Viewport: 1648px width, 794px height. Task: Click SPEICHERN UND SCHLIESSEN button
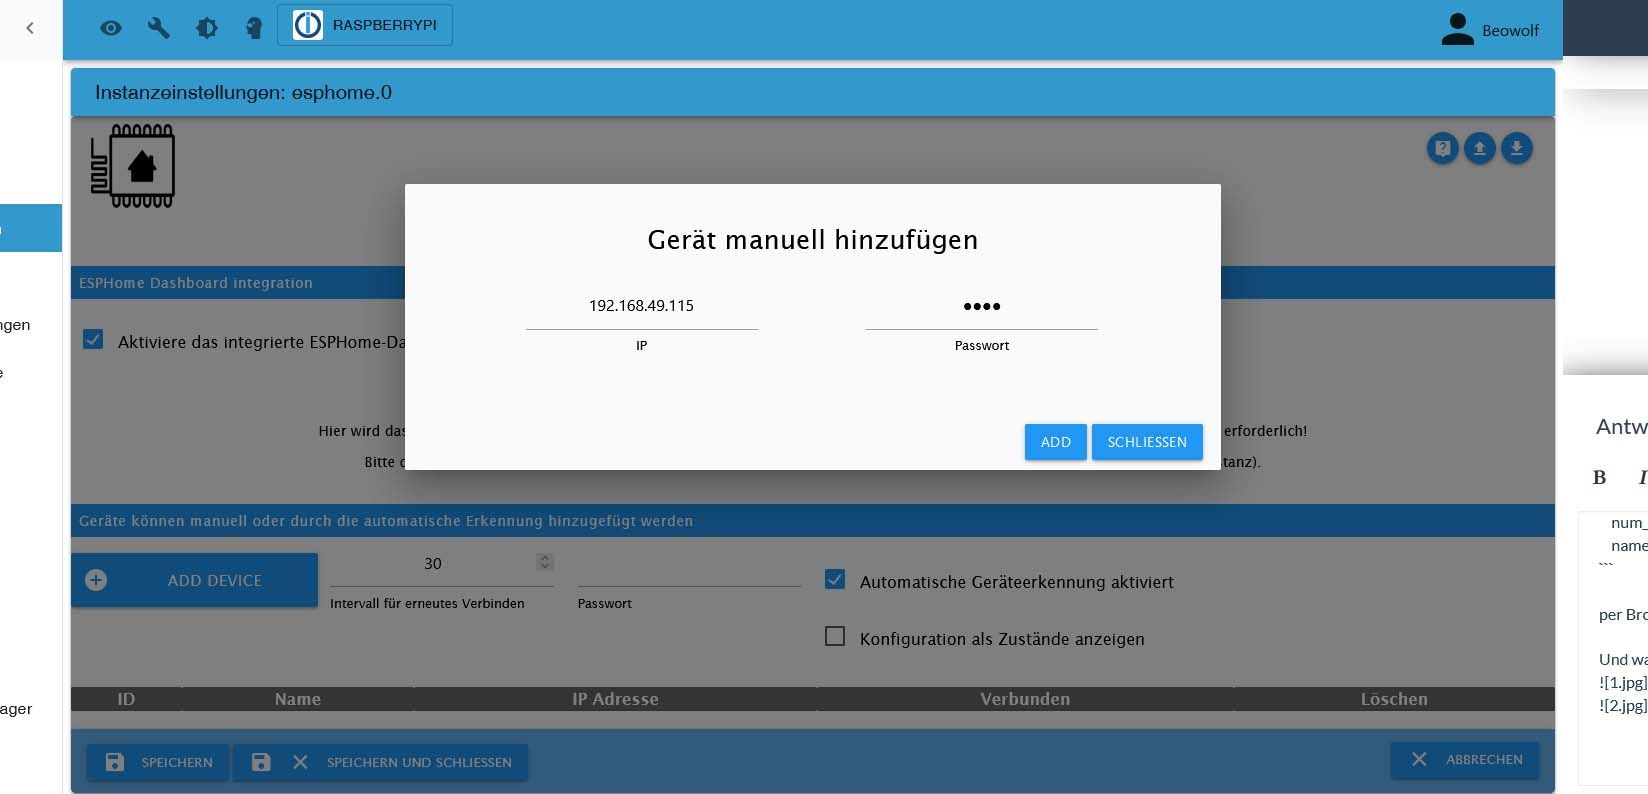pyautogui.click(x=381, y=762)
